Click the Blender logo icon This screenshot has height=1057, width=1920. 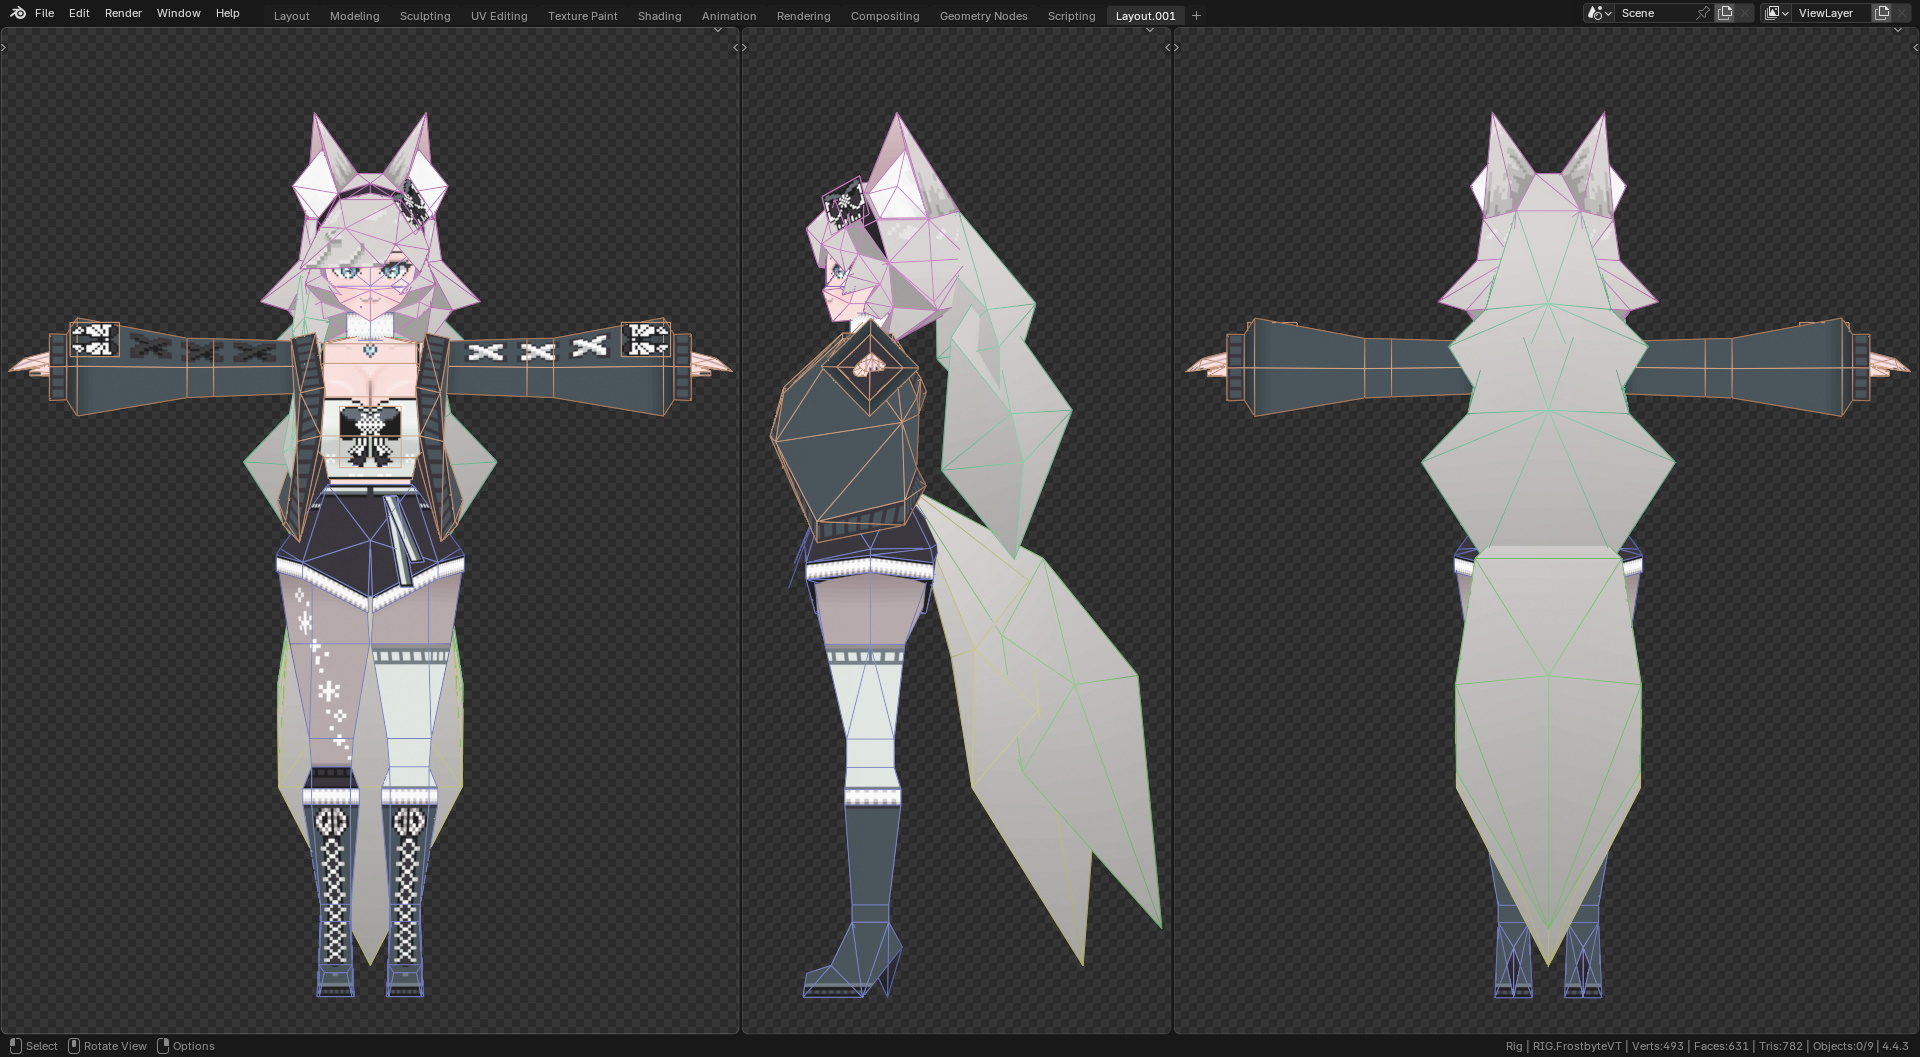17,12
